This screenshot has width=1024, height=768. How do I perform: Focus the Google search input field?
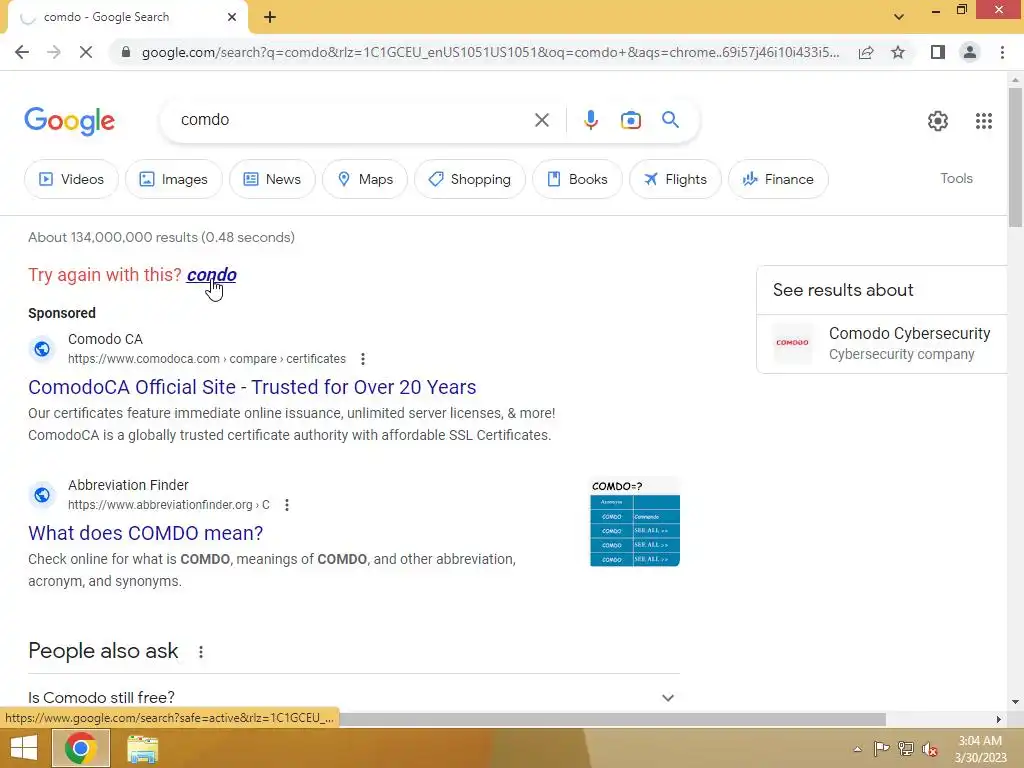coord(353,120)
